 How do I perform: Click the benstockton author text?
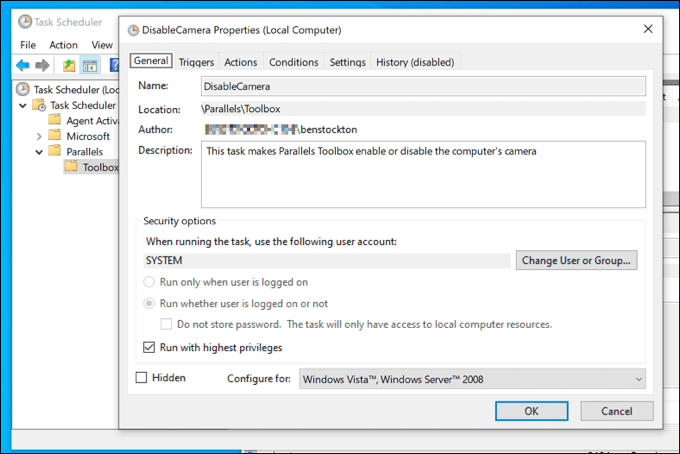[328, 129]
